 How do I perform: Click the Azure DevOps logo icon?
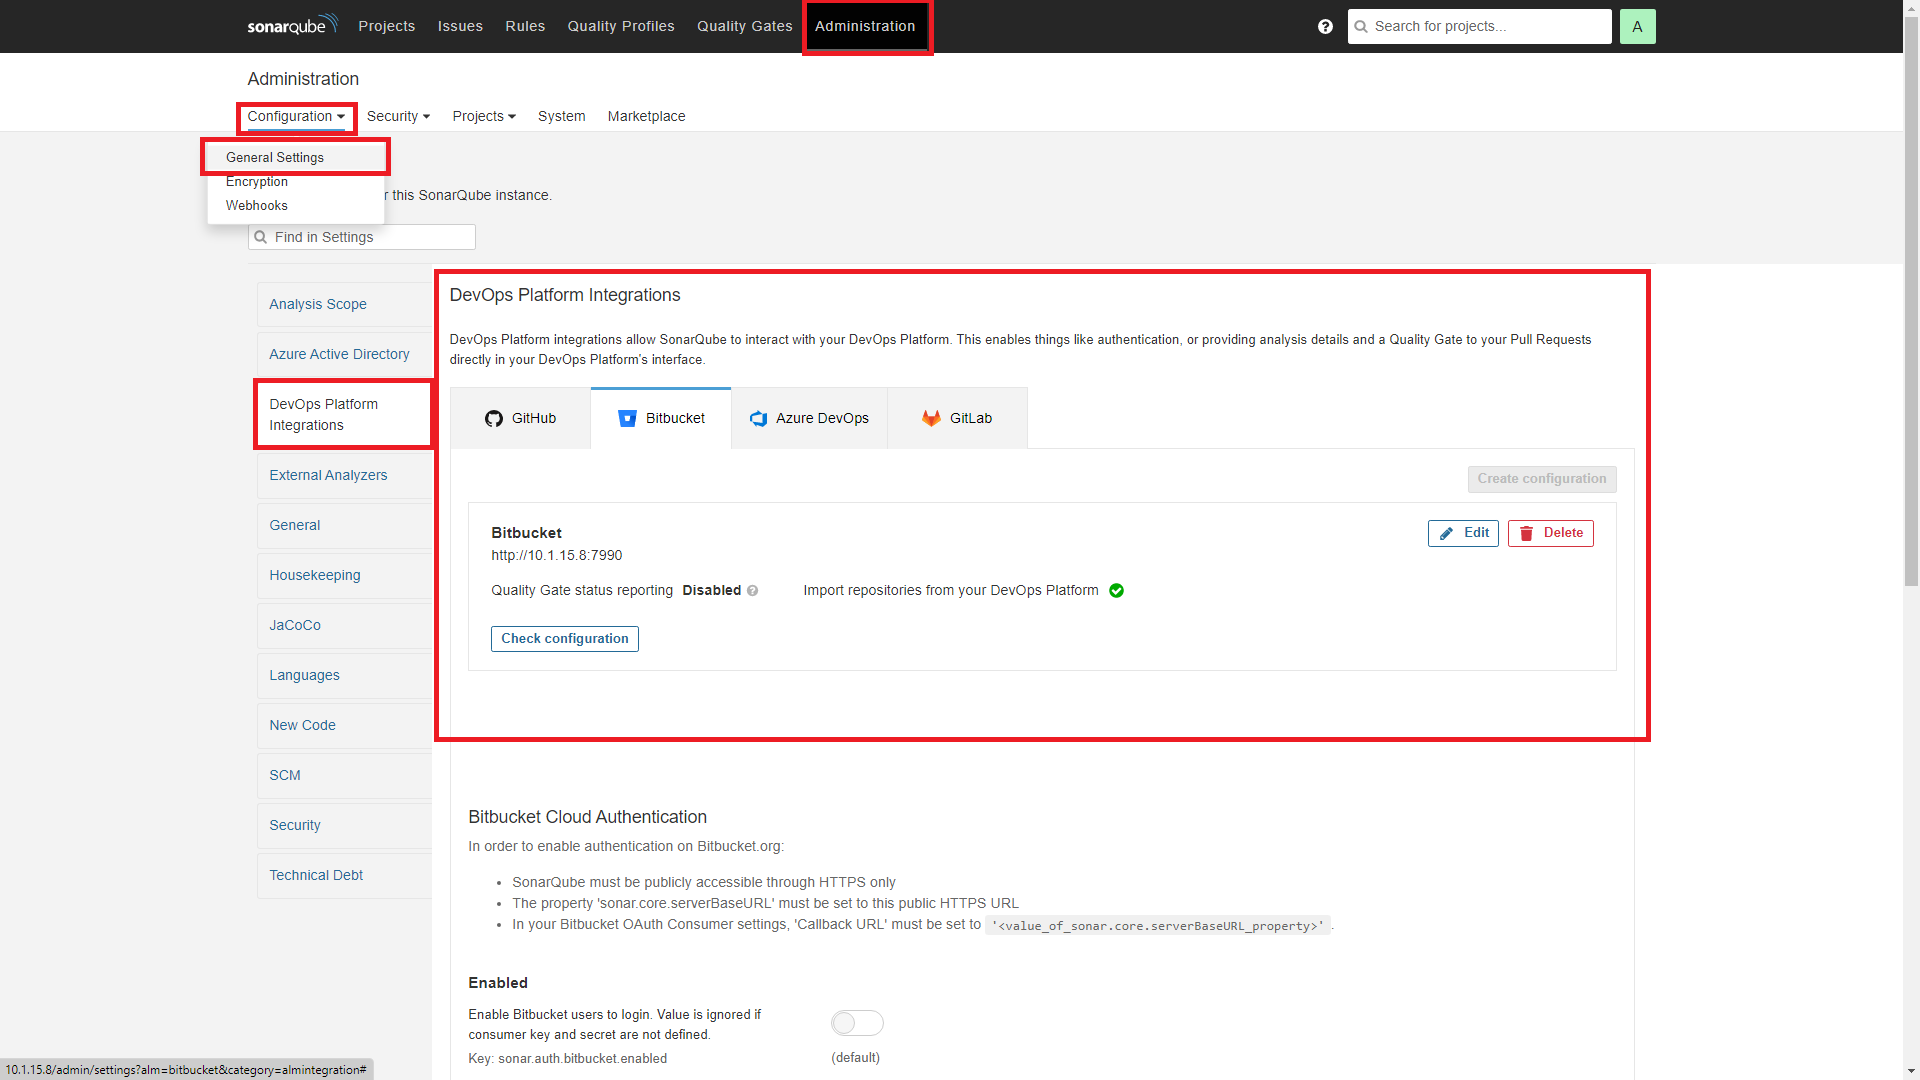click(x=758, y=419)
